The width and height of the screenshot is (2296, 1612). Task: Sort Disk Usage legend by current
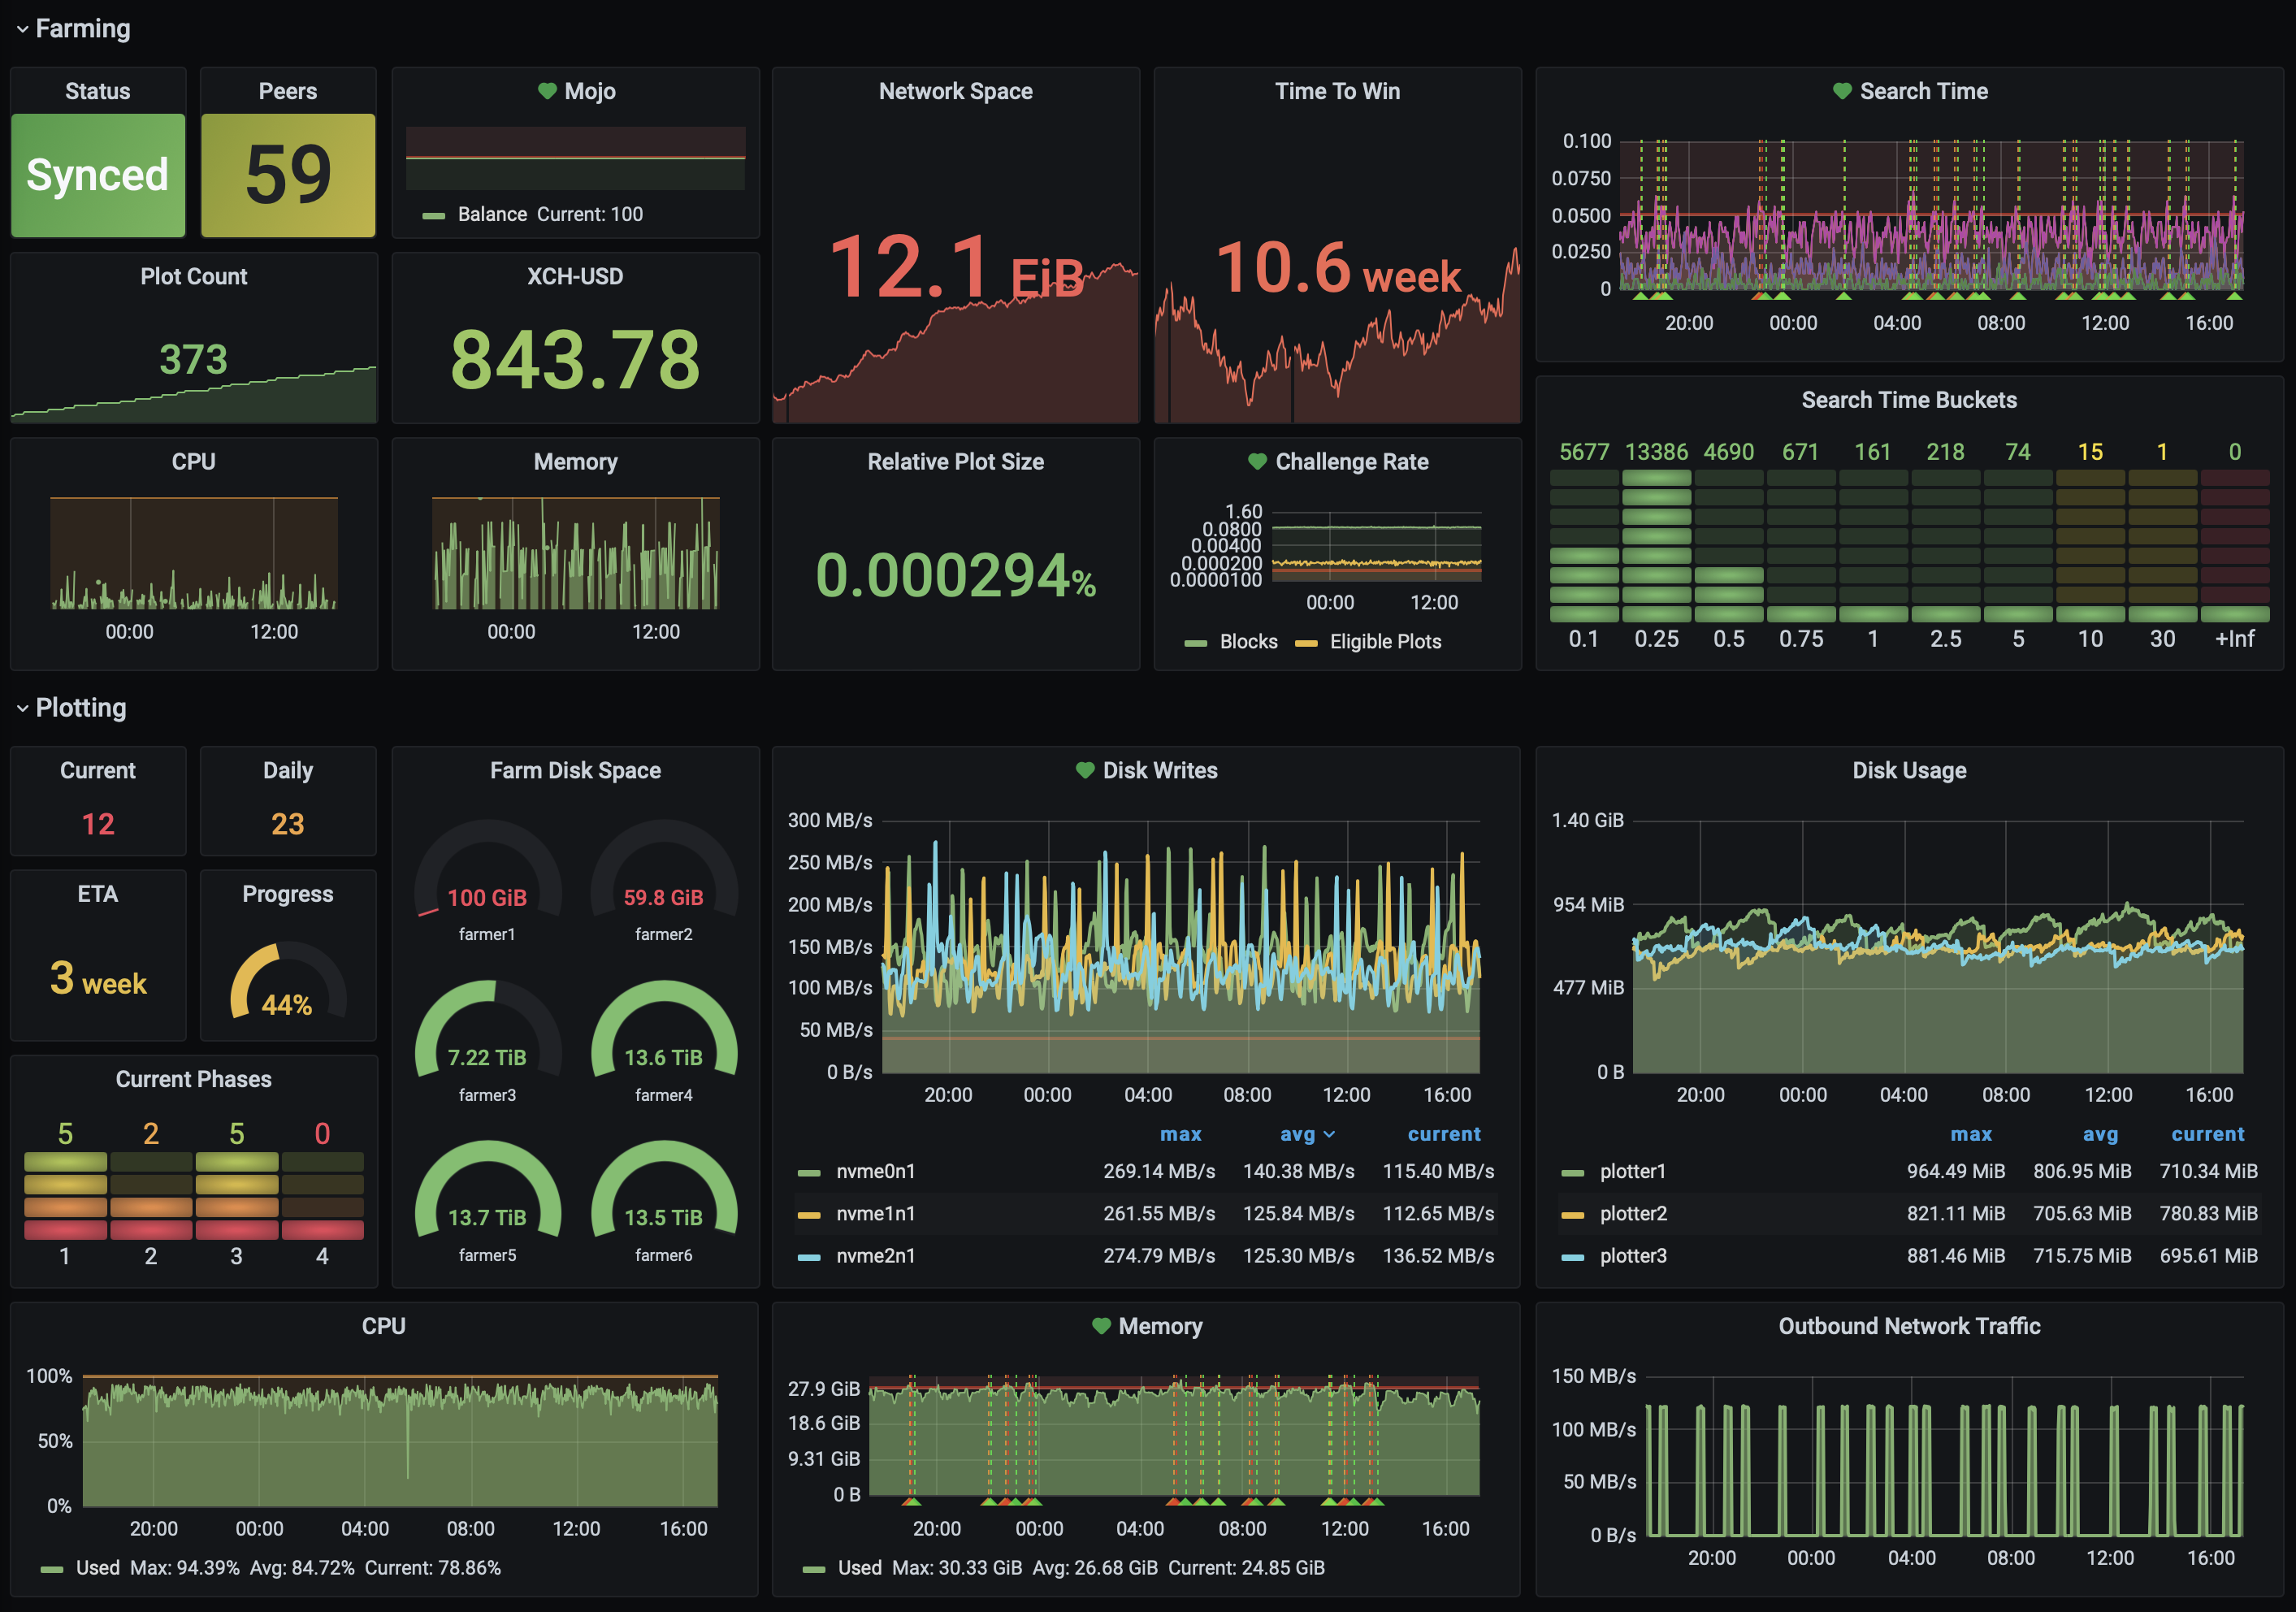coord(2207,1134)
